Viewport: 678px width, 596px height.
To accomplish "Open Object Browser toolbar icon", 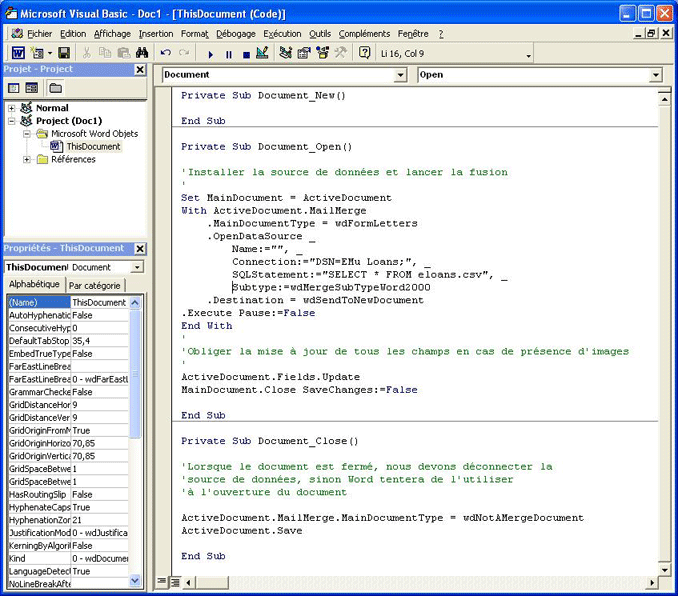I will coord(323,53).
